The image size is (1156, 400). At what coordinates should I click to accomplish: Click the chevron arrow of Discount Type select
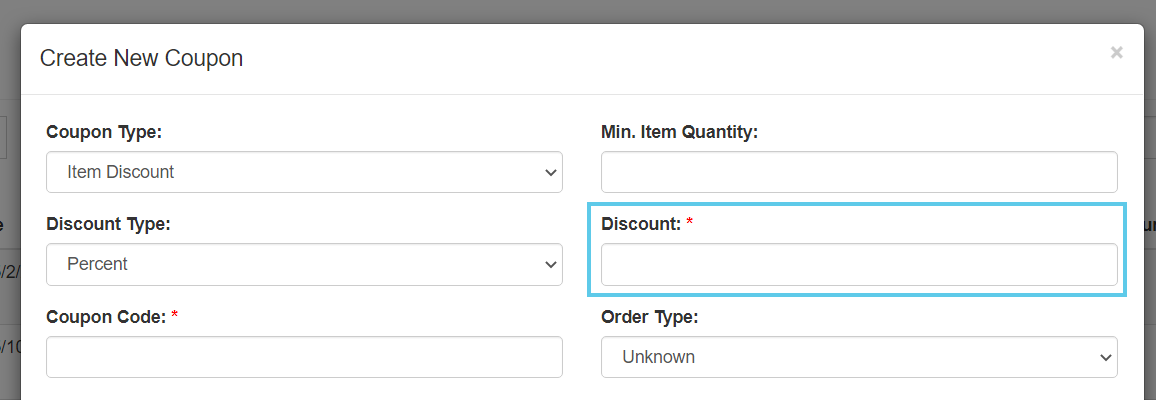tap(550, 264)
